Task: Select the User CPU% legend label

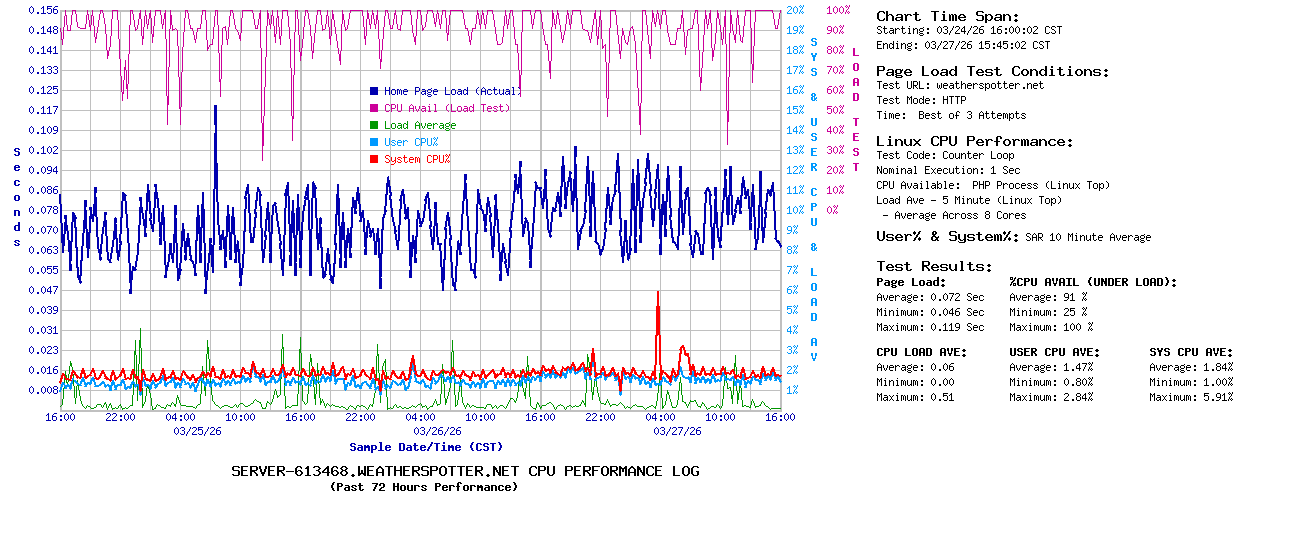Action: [411, 142]
